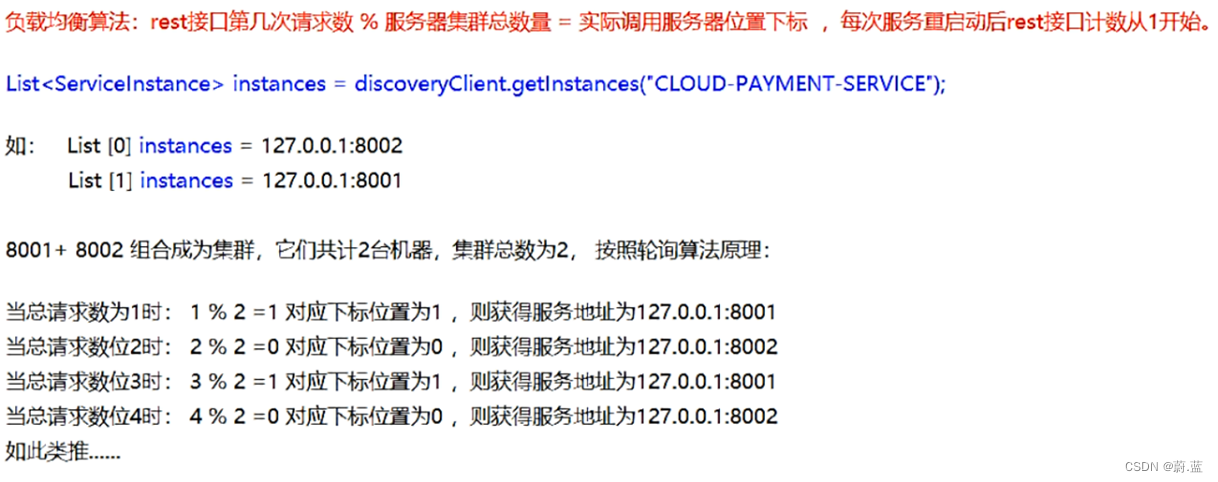Select the discoveryClient.getInstances code line
Image resolution: width=1218 pixels, height=482 pixels.
476,84
